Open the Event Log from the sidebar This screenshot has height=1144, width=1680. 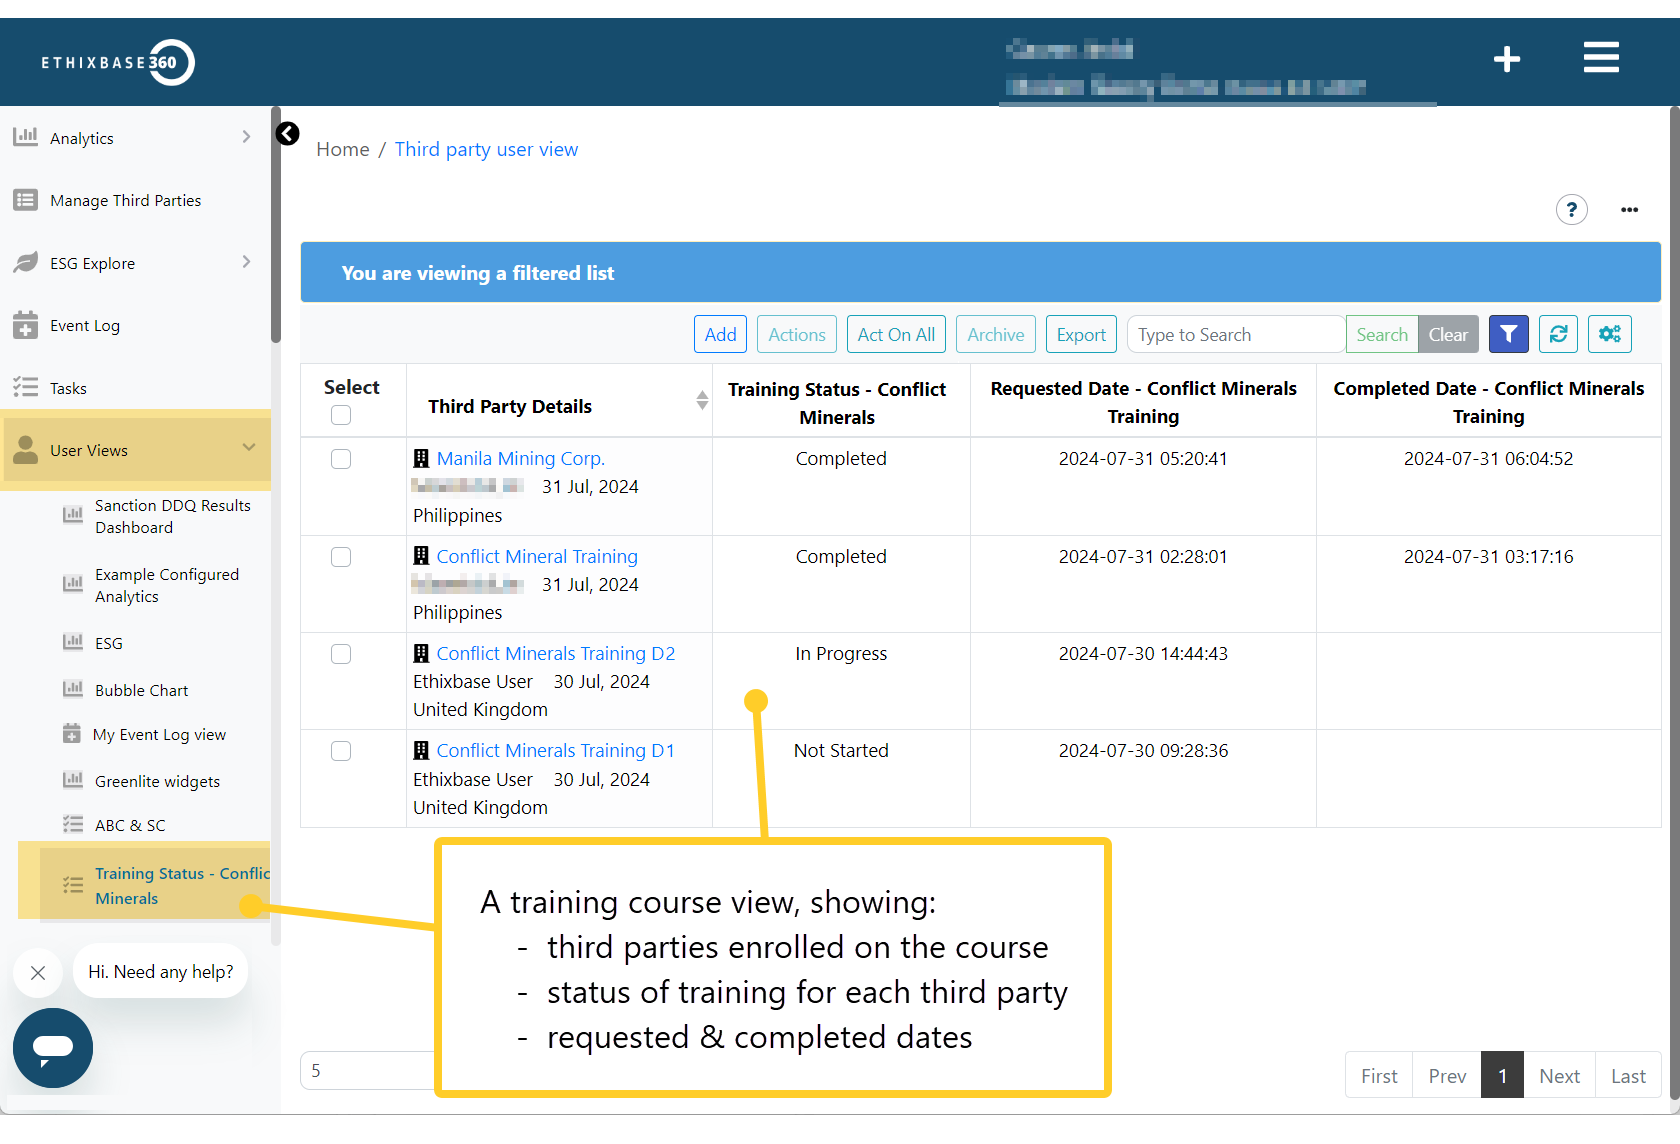point(26,325)
